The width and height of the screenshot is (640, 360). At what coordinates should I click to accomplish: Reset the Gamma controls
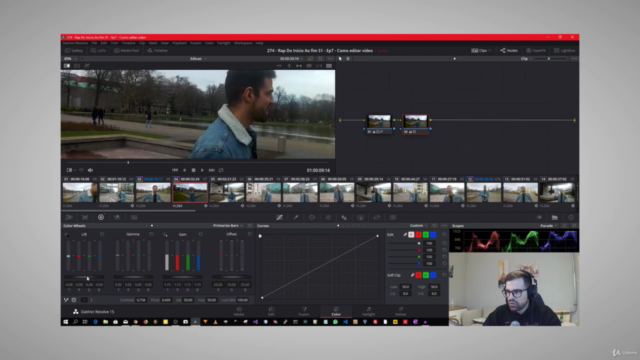click(151, 234)
